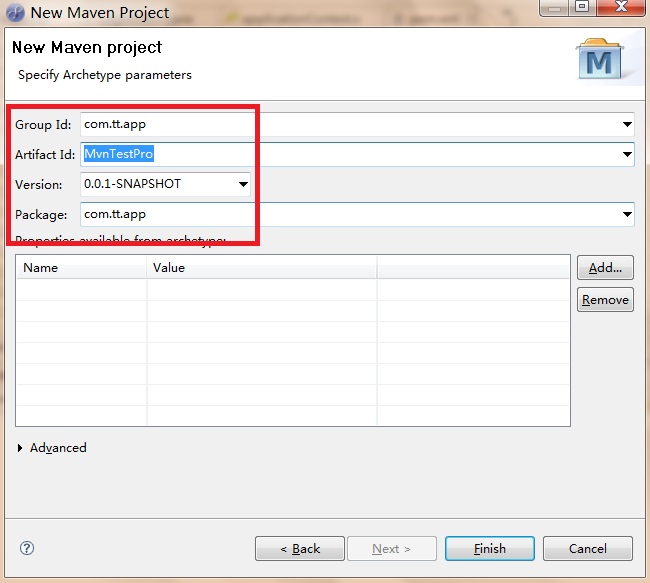Click the Finish button
Screen dimensions: 650x583
tap(490, 548)
